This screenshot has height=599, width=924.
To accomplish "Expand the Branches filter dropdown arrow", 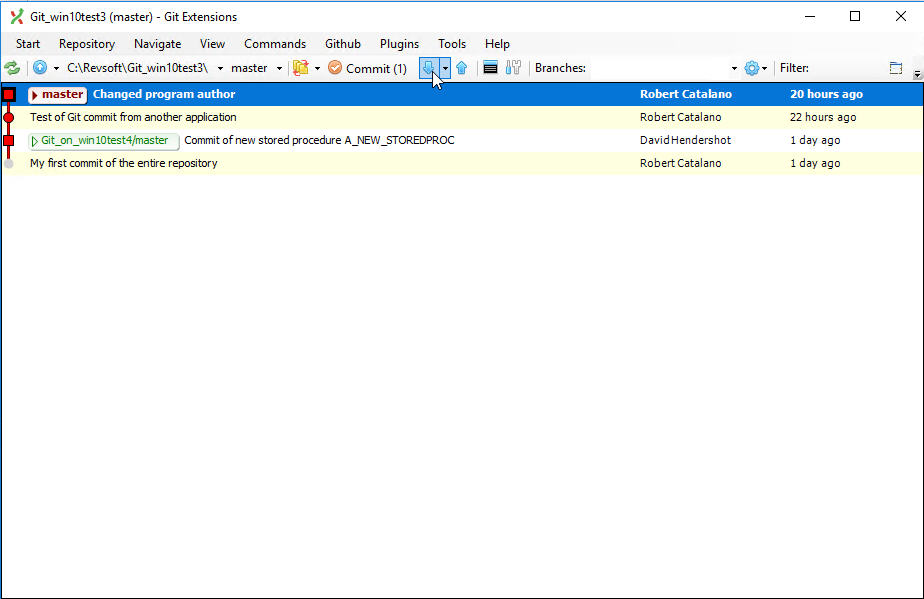I will pyautogui.click(x=734, y=68).
